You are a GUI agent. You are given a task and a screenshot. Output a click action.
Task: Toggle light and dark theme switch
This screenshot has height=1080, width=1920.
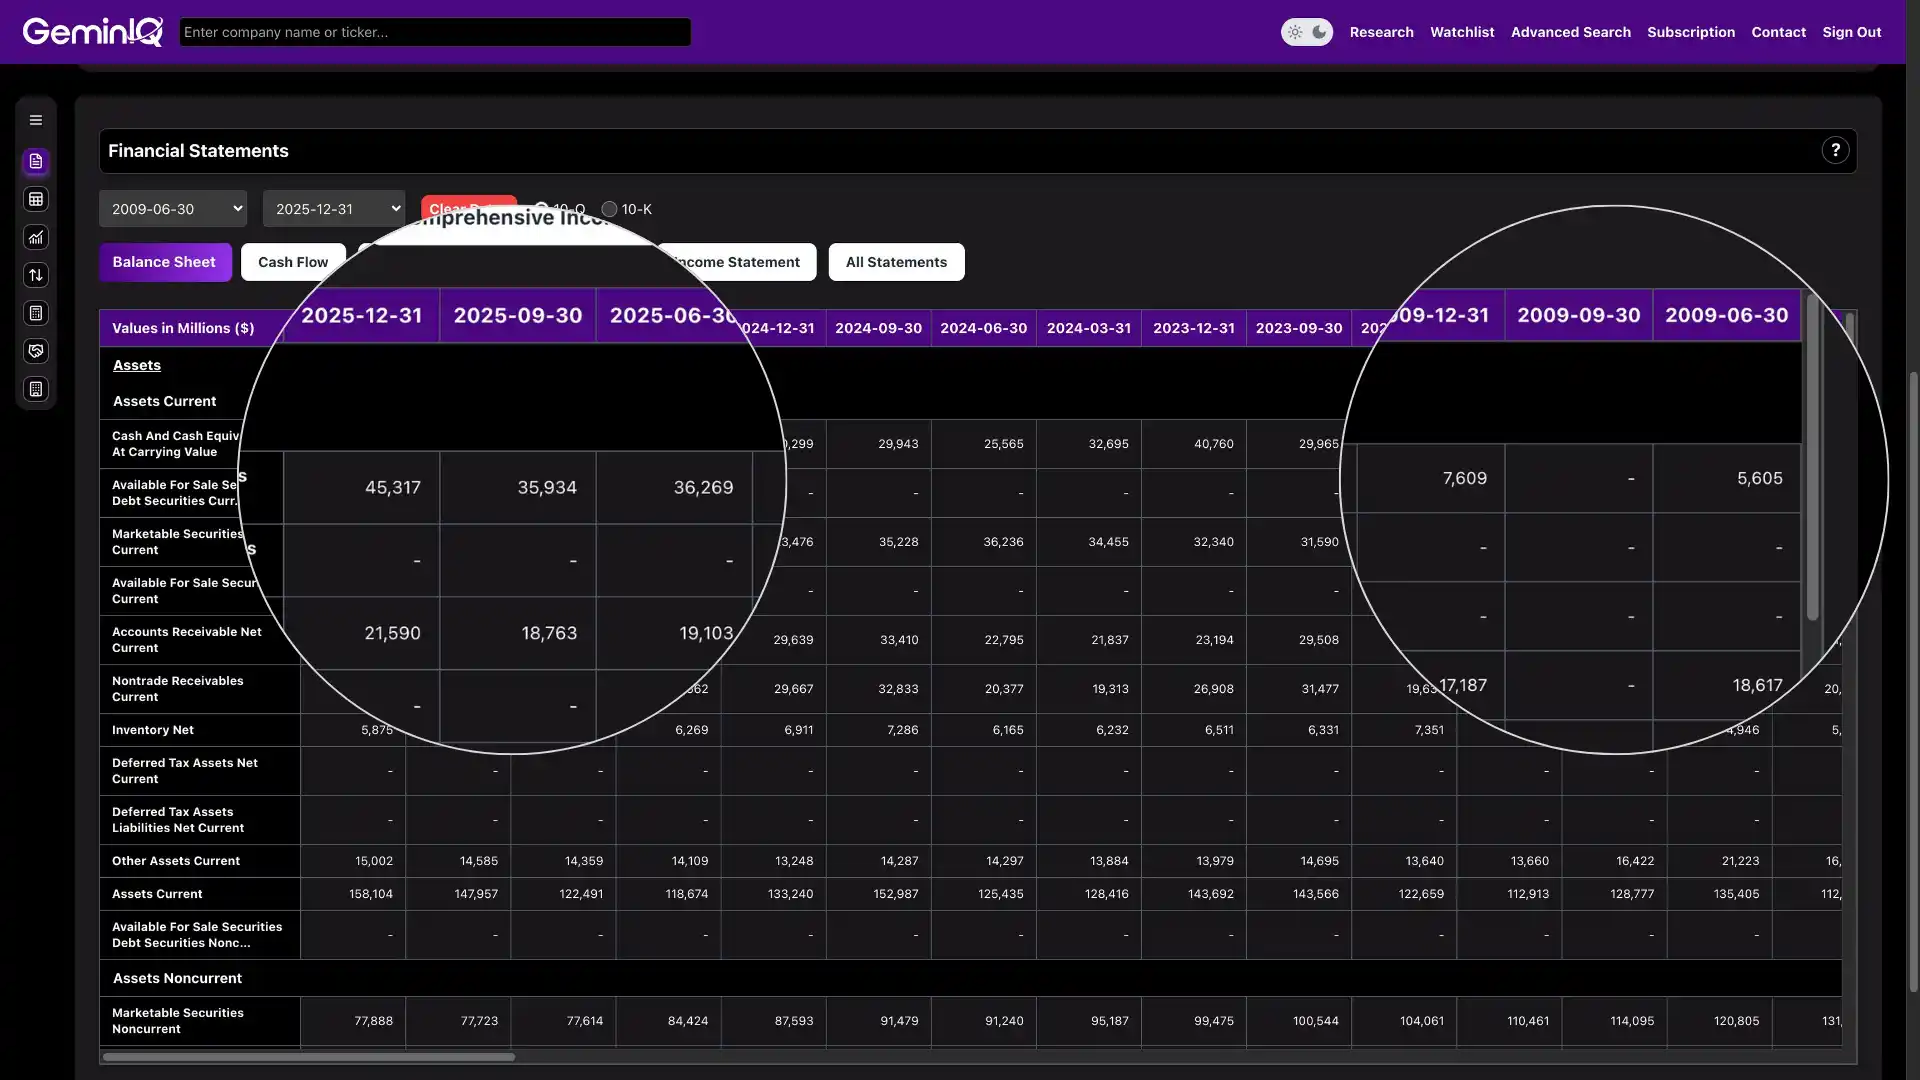[1307, 32]
